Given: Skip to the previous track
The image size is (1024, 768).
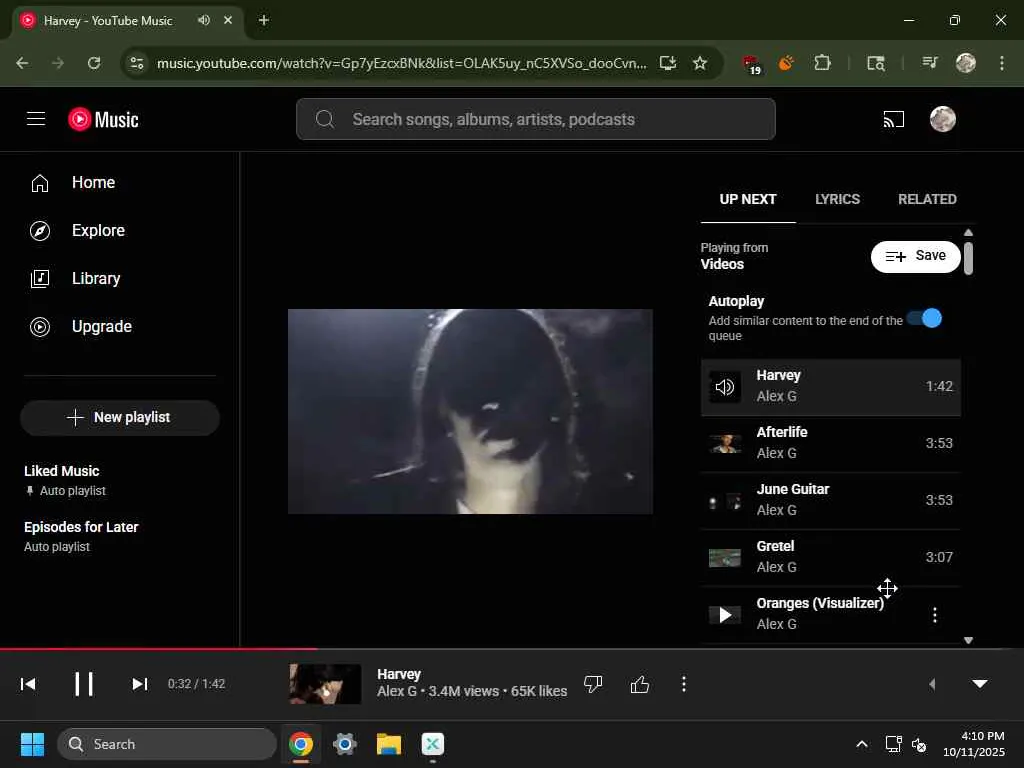Looking at the screenshot, I should point(28,684).
